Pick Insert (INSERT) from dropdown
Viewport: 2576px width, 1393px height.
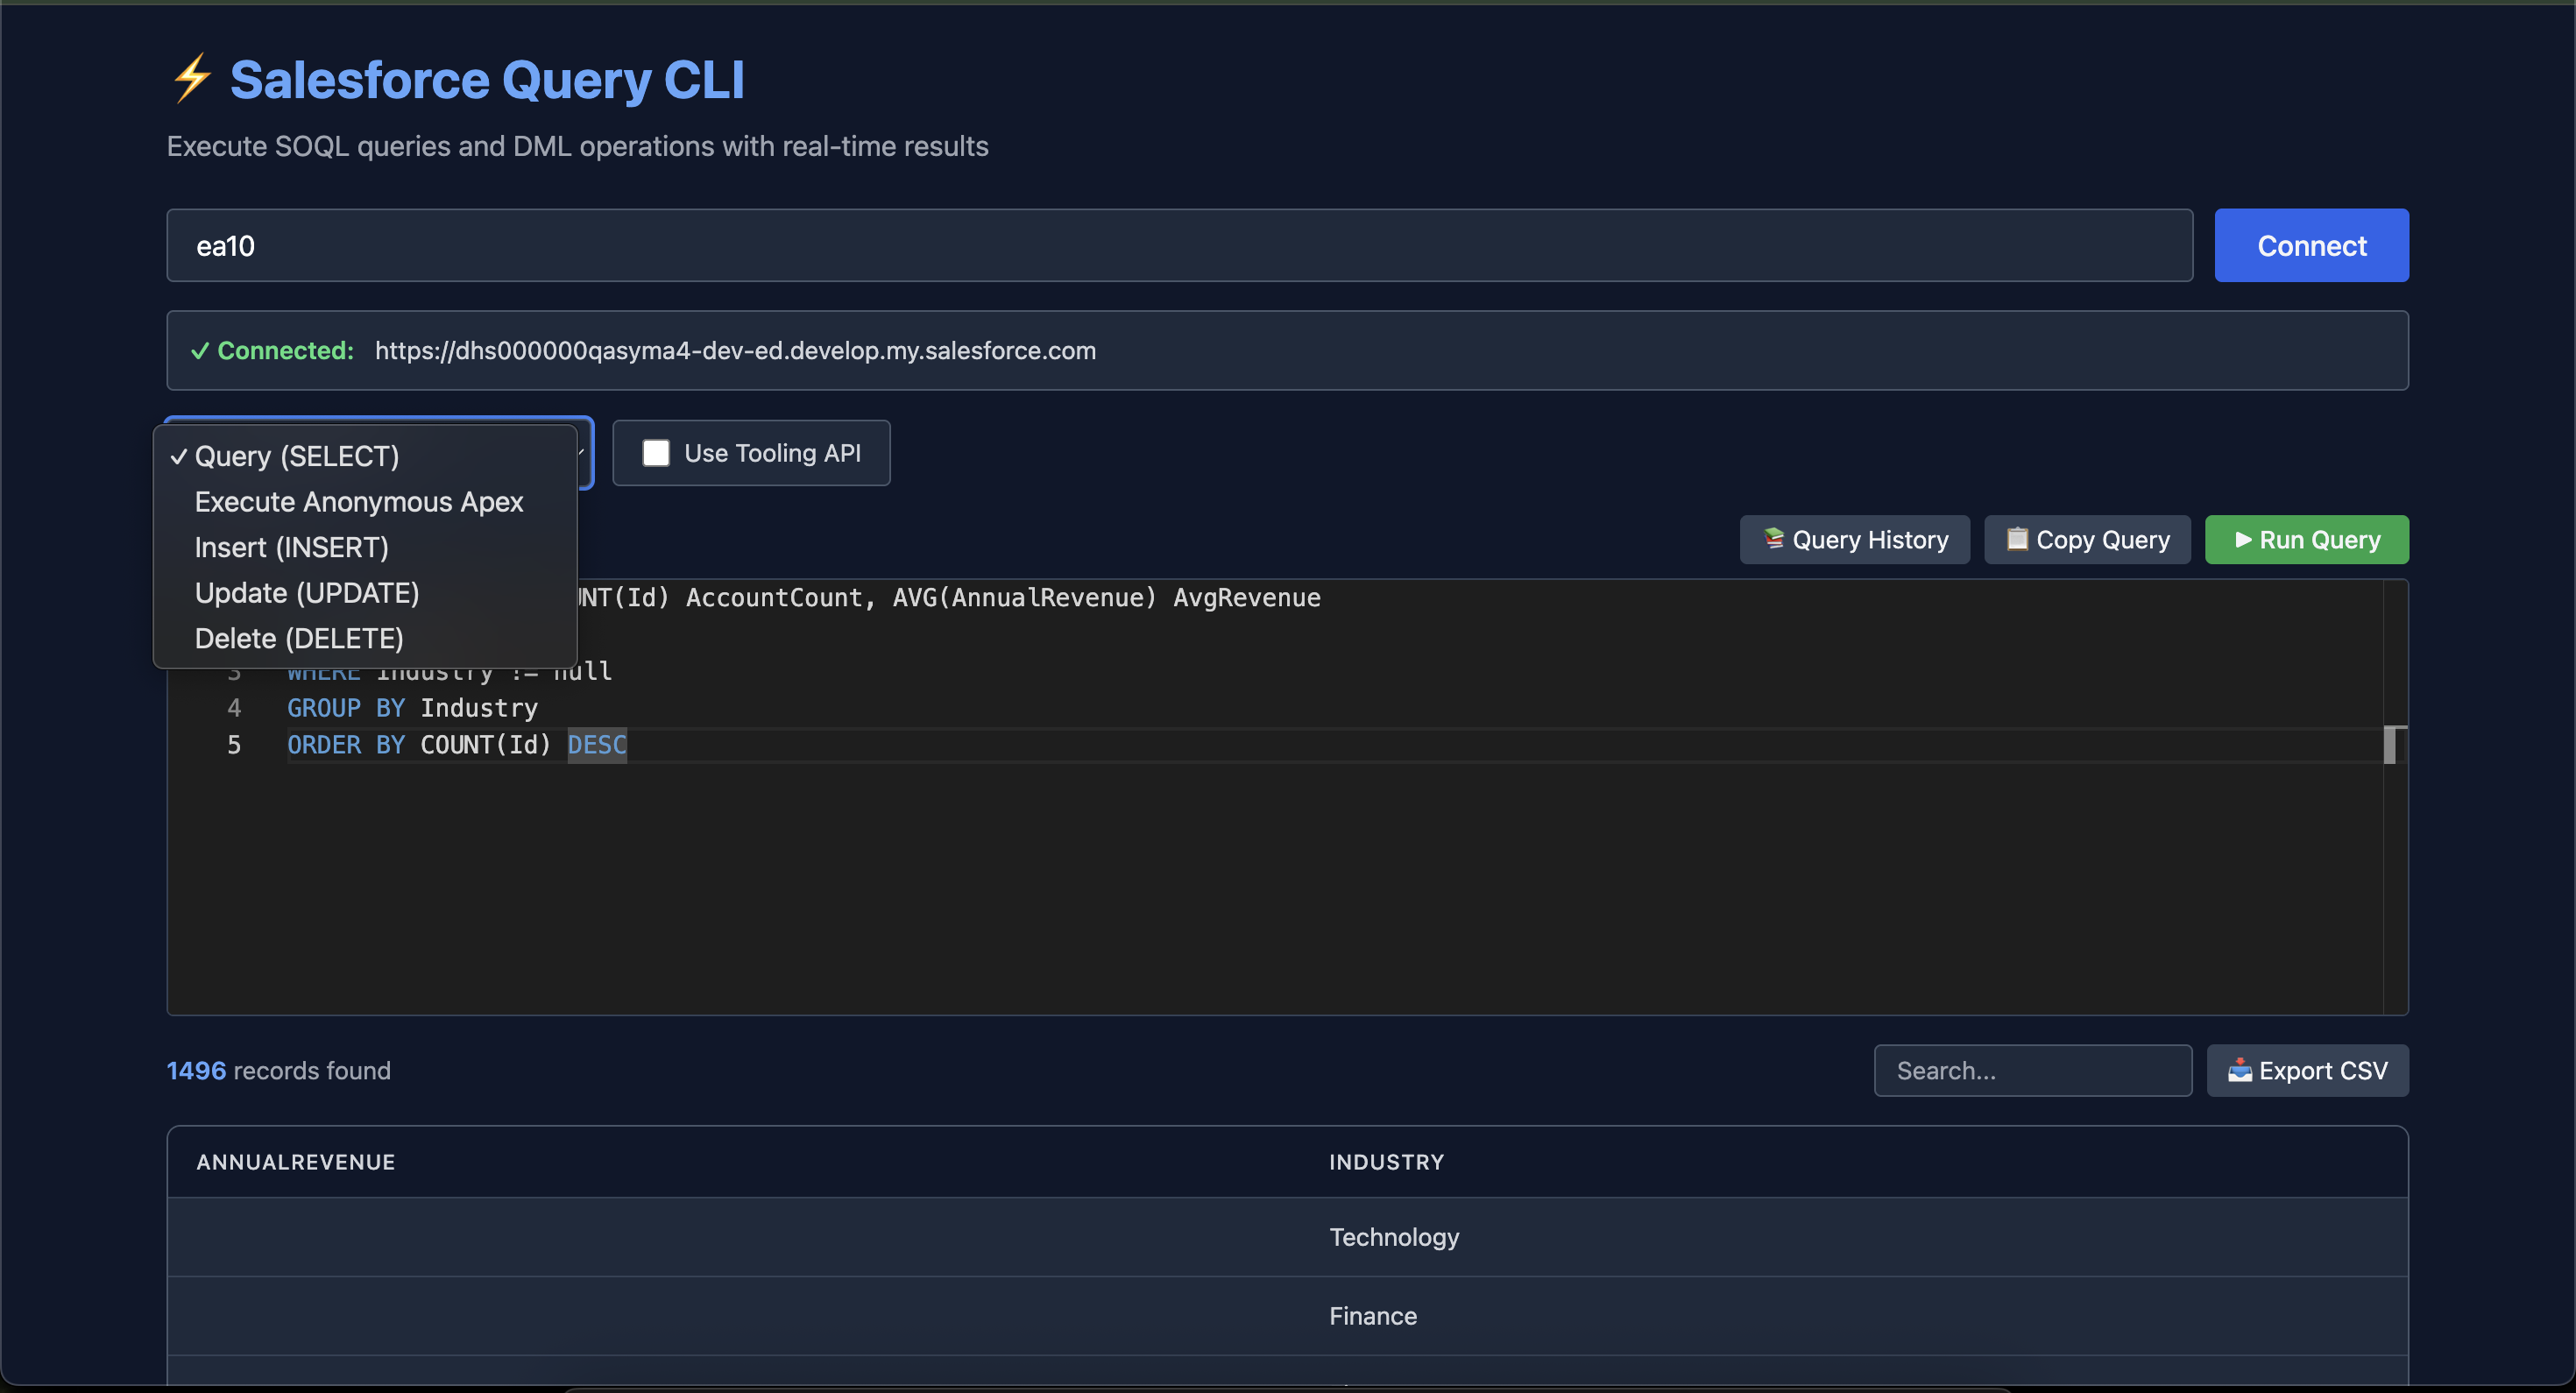pos(291,547)
